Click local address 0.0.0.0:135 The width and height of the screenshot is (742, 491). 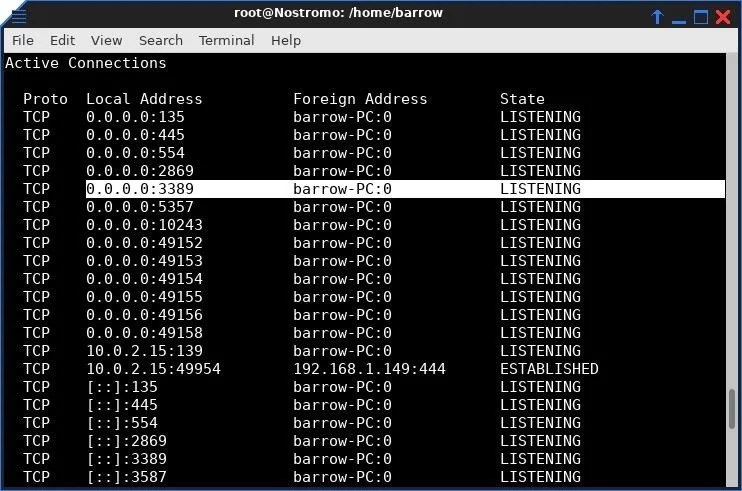(x=135, y=117)
